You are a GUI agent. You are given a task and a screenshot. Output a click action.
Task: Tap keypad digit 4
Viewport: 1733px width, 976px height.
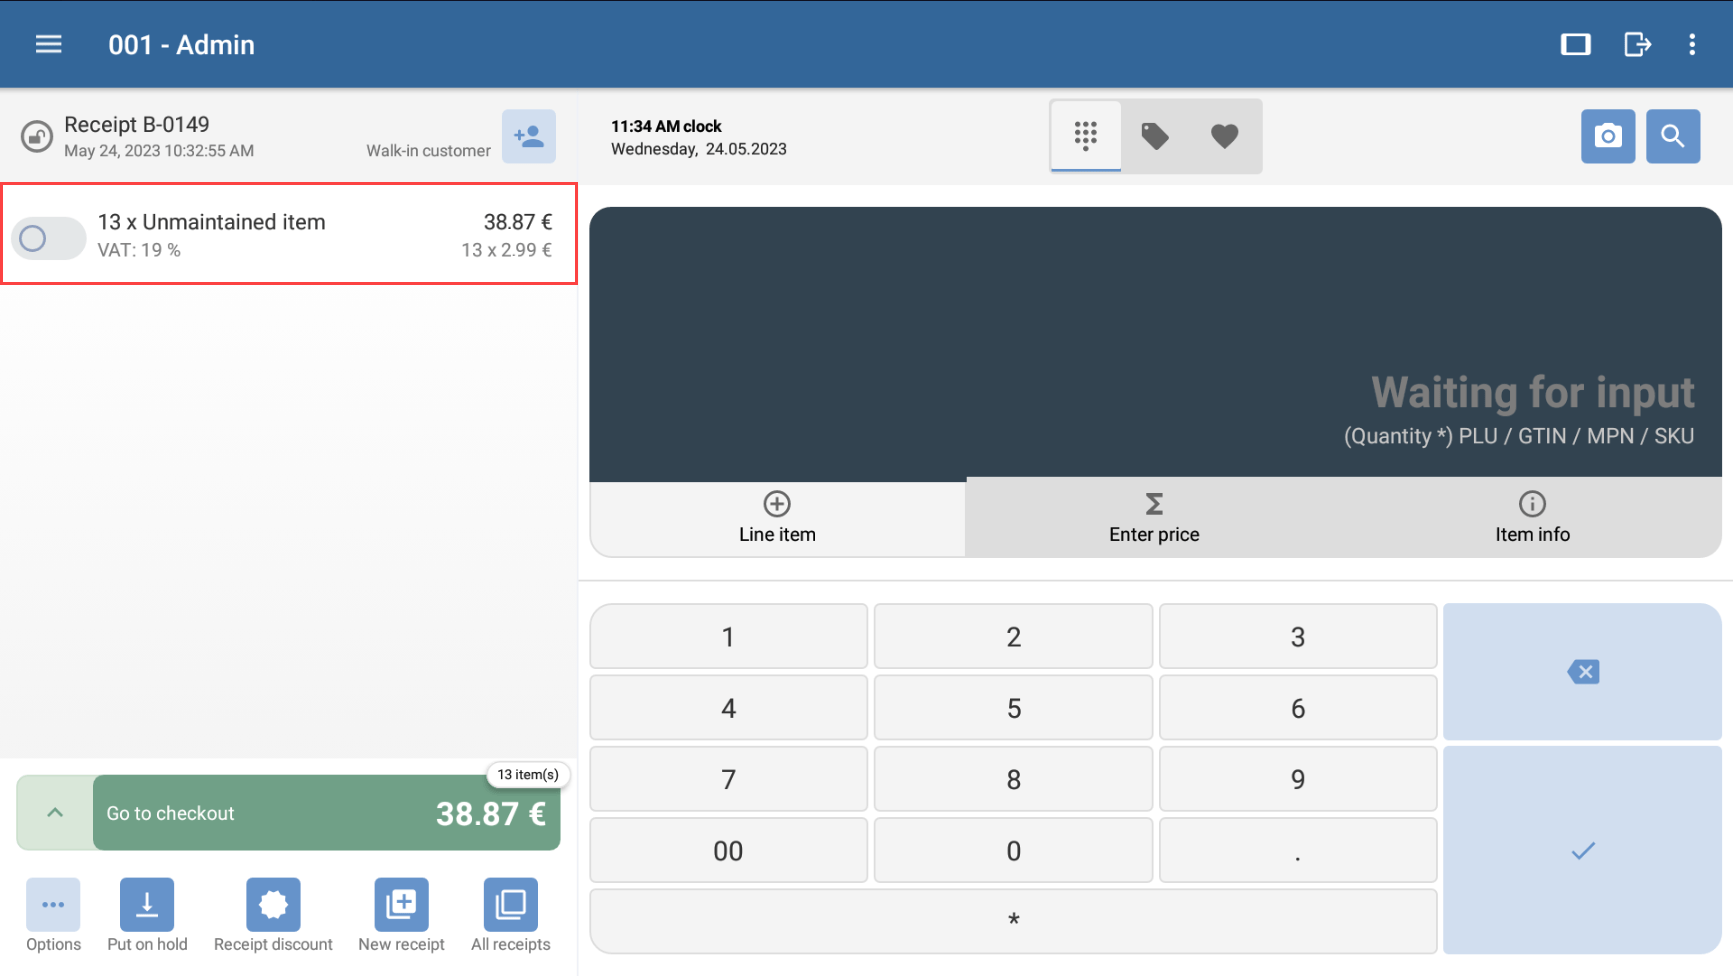tap(729, 708)
